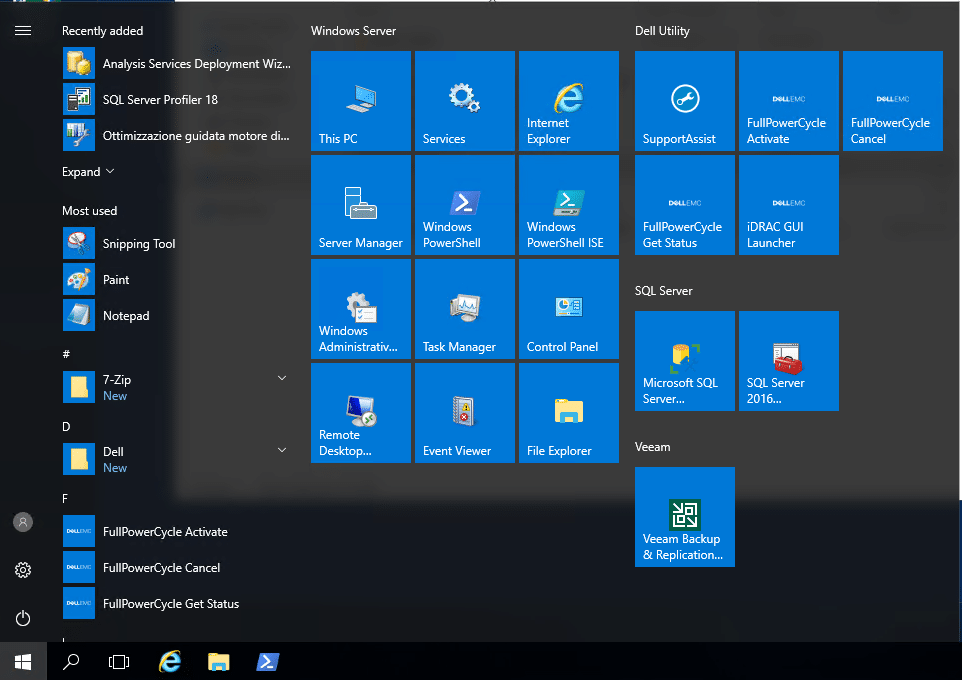Image resolution: width=962 pixels, height=680 pixels.
Task: Click the Start button on taskbar
Action: pos(23,662)
